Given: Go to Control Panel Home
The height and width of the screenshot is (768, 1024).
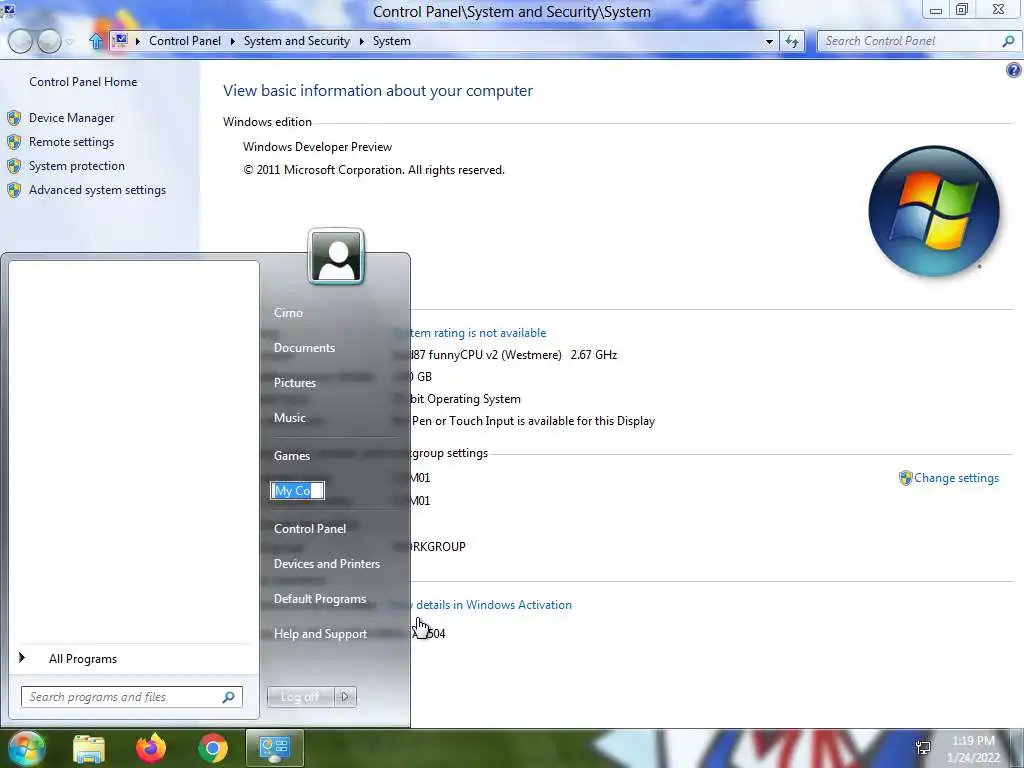Looking at the screenshot, I should [x=83, y=82].
